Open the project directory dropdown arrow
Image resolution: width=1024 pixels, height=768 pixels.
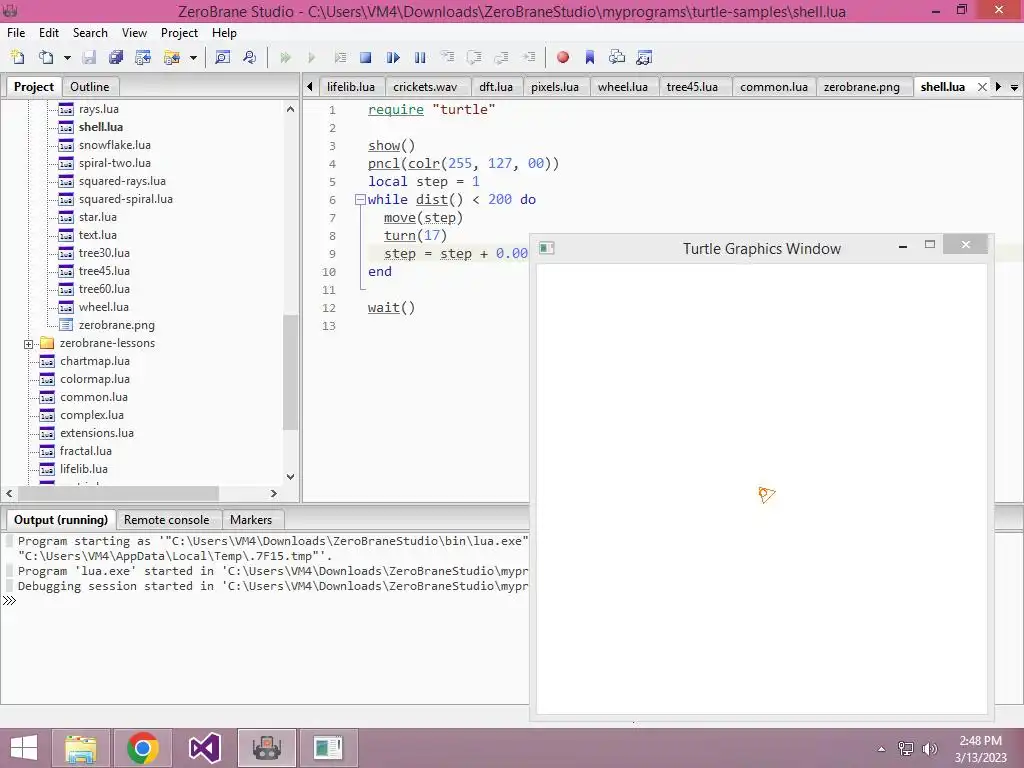[x=193, y=57]
